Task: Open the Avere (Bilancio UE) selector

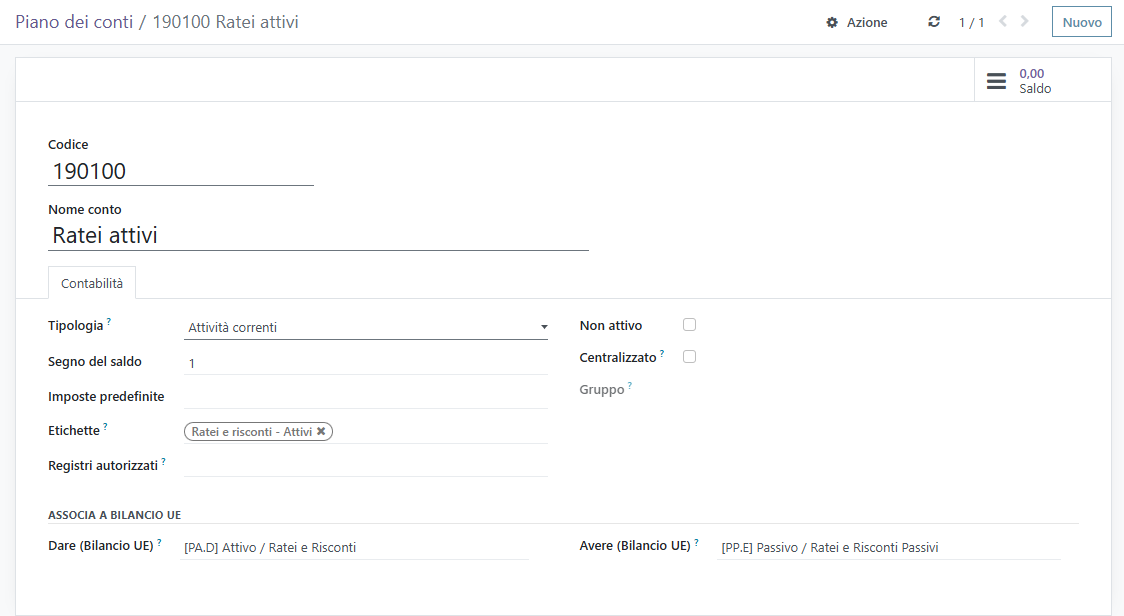Action: tap(888, 547)
